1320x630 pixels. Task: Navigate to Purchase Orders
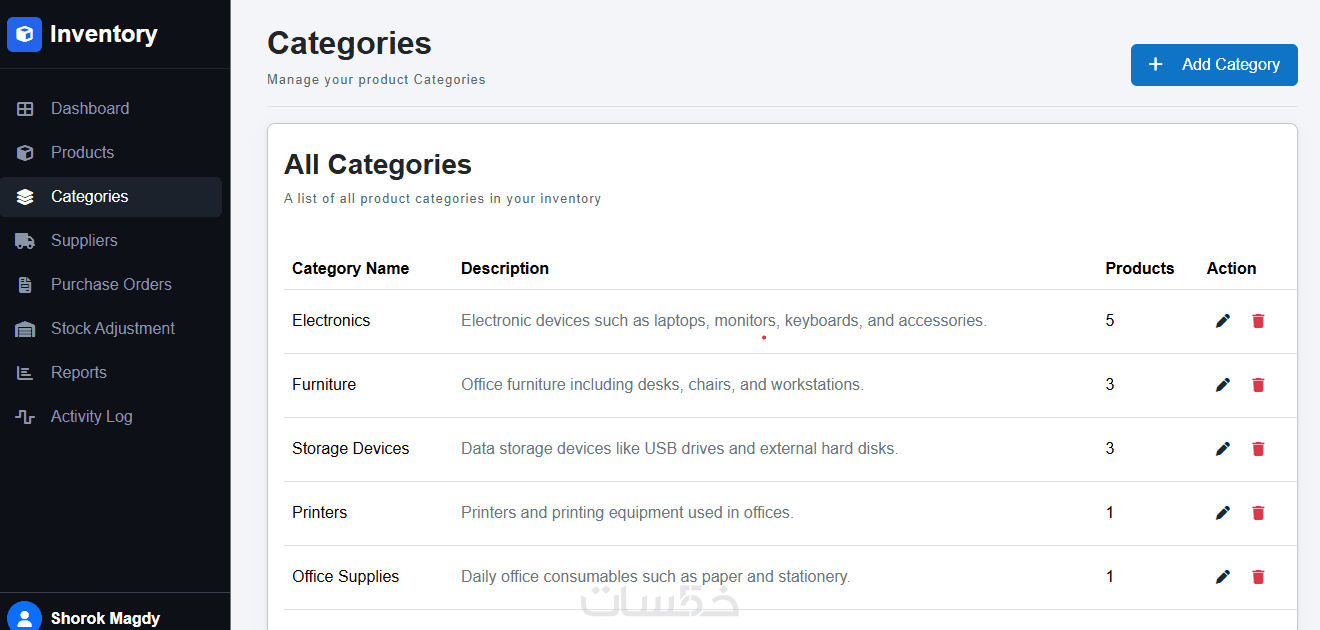[x=111, y=285]
